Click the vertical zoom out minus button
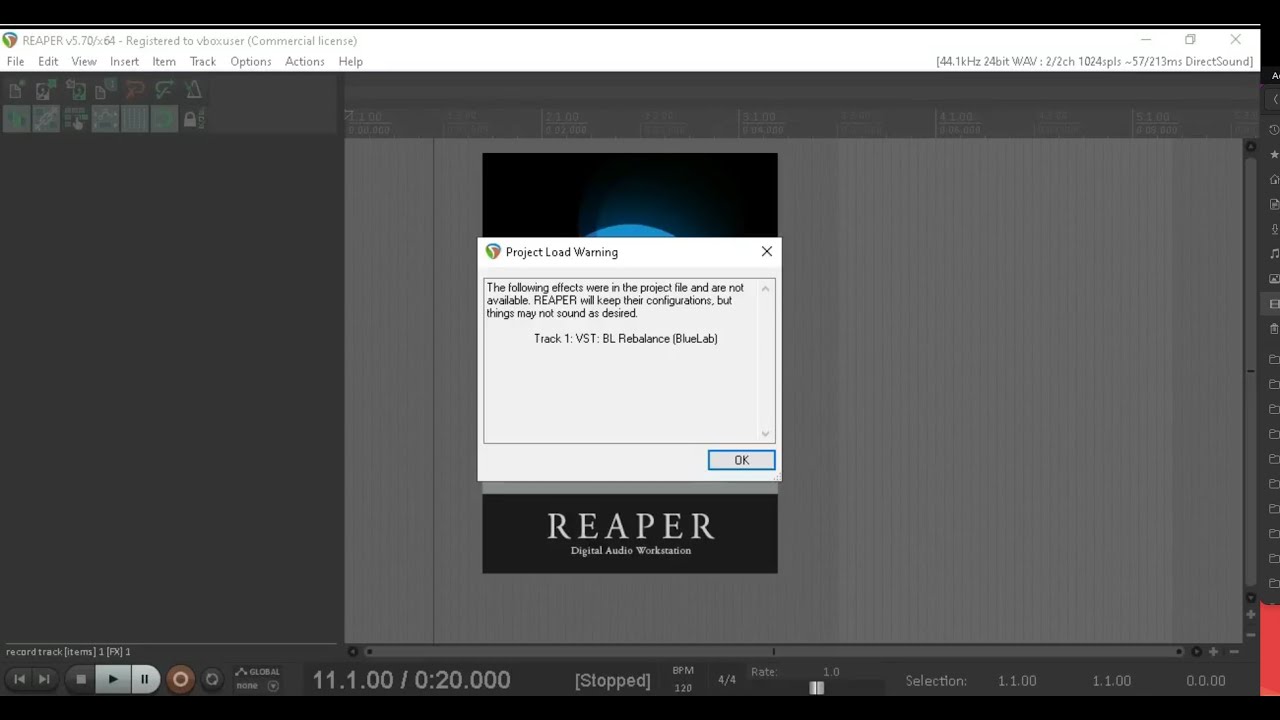This screenshot has height=720, width=1280. 1251,634
